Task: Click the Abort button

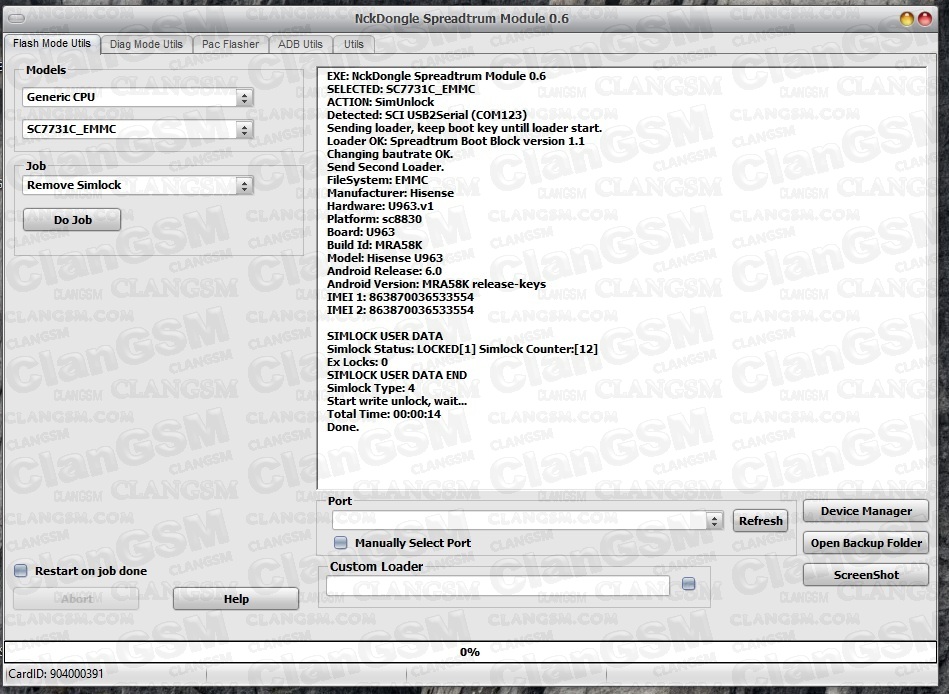Action: point(76,599)
